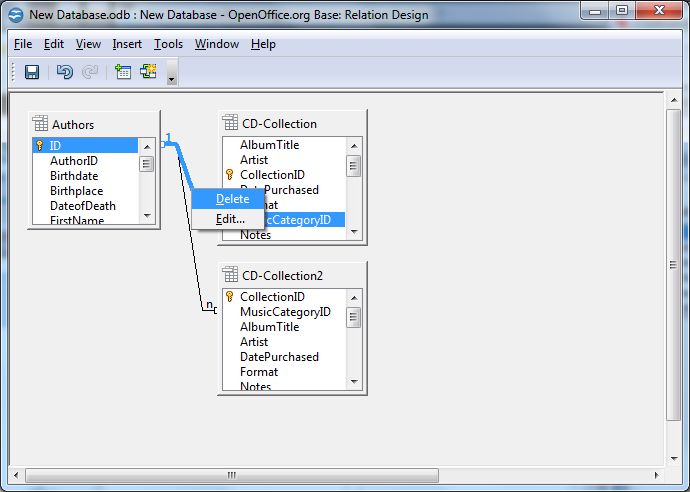Select the ID key field in Authors
This screenshot has width=690, height=492.
click(56, 145)
